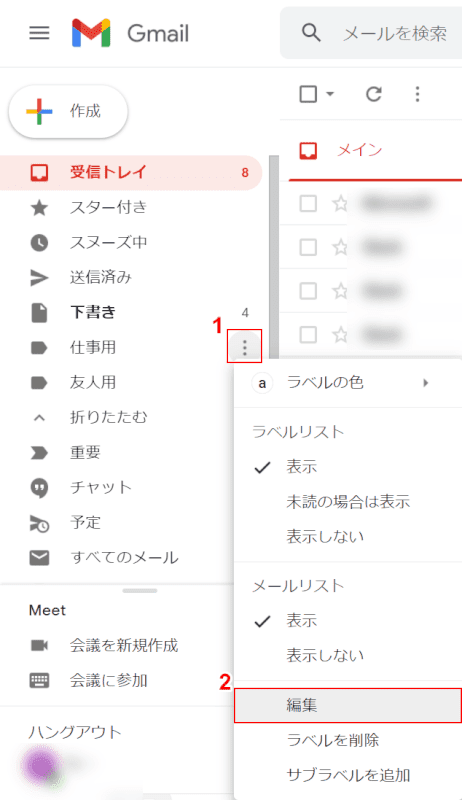462x800 pixels.
Task: Star the second email
Action: click(x=340, y=247)
